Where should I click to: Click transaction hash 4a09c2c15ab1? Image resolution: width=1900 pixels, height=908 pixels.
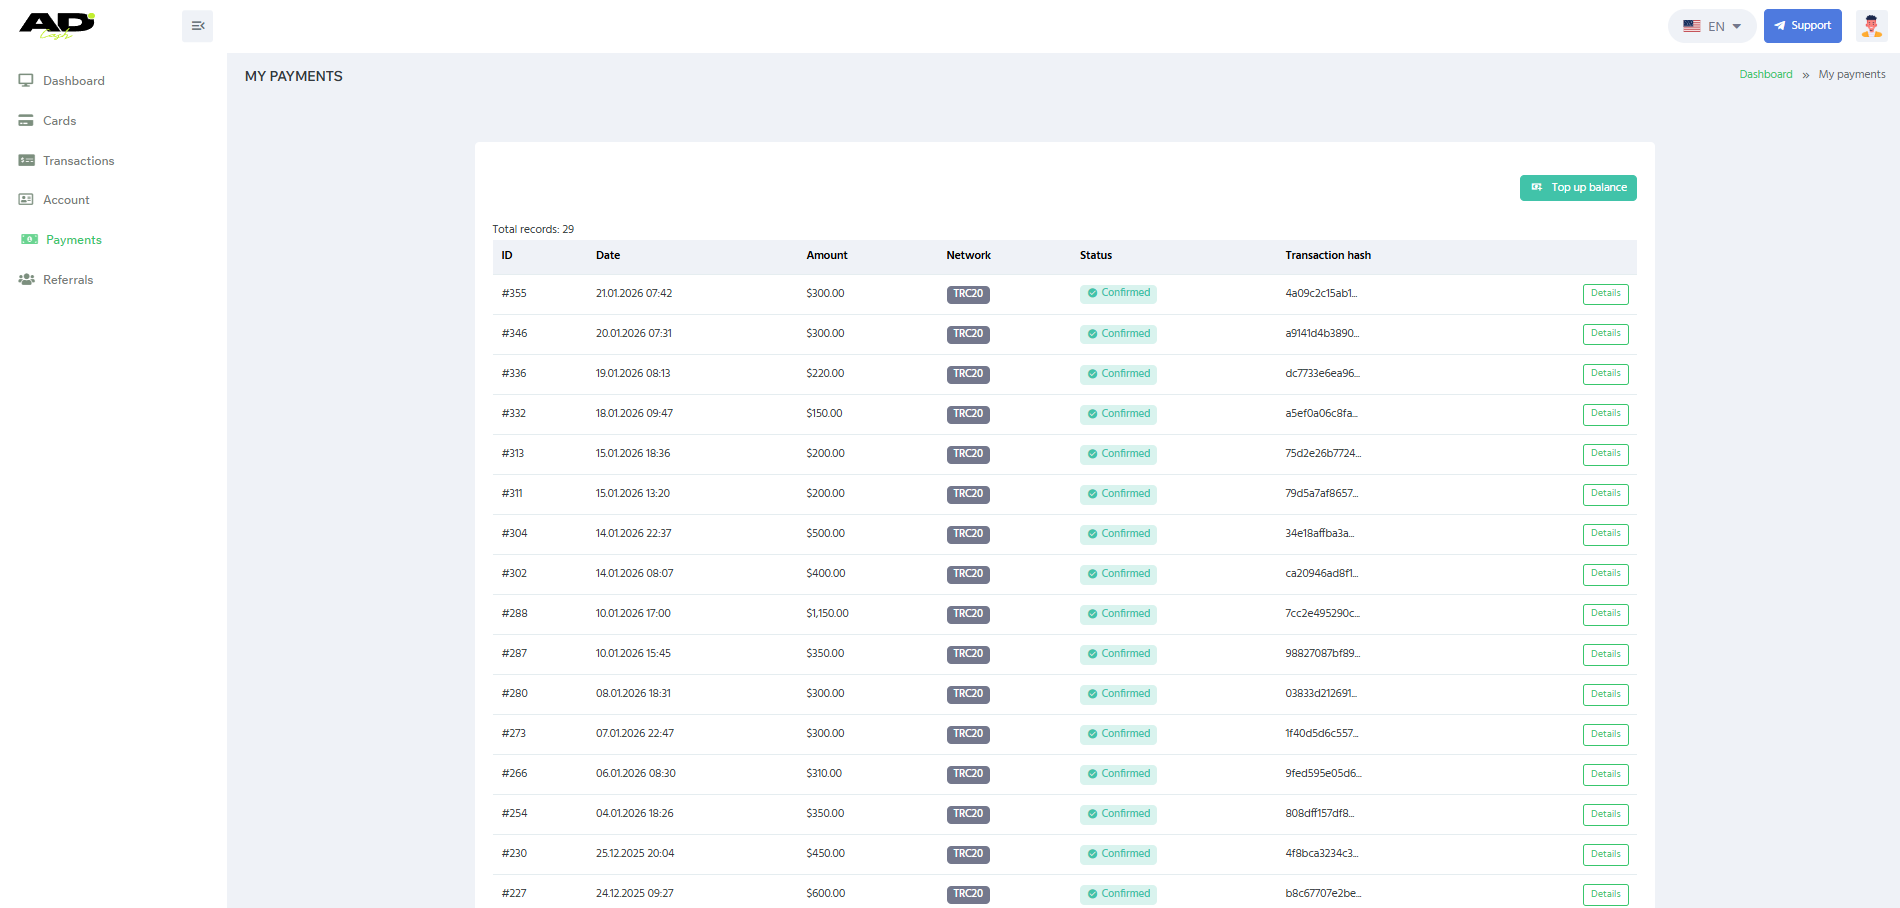coord(1320,294)
